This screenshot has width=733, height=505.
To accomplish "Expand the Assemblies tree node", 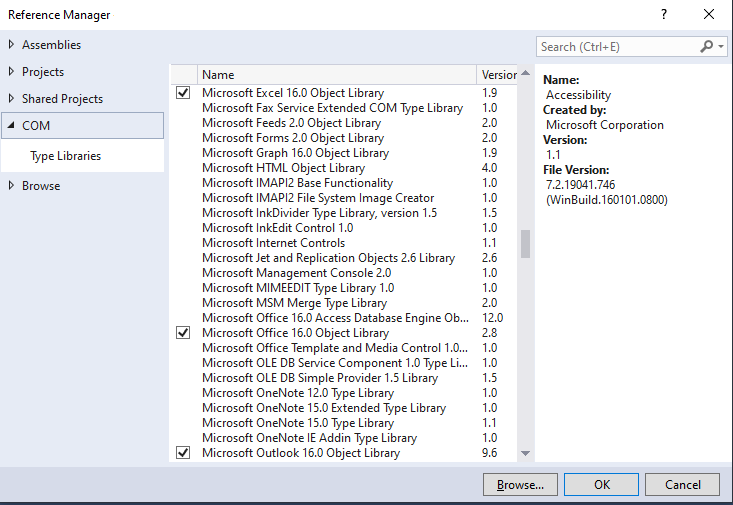I will [x=12, y=44].
